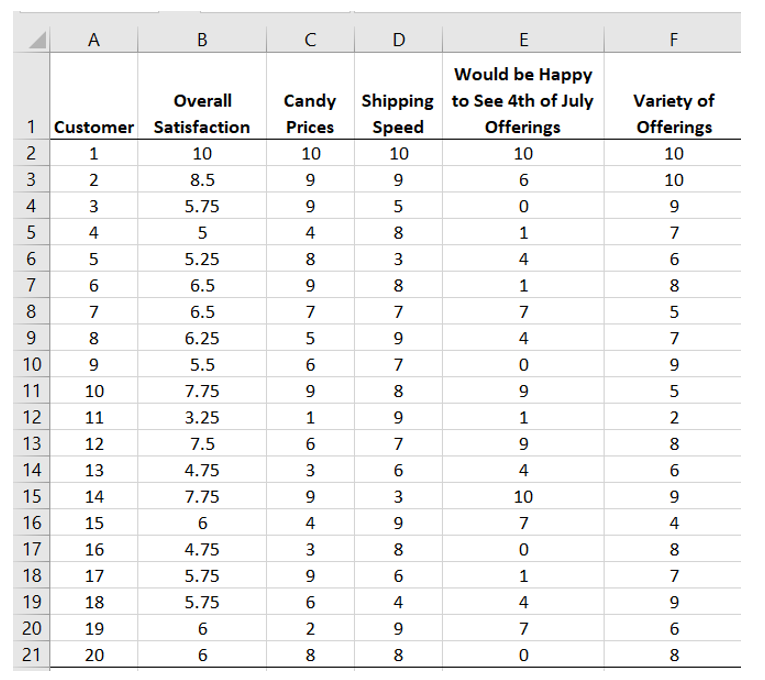
Task: Click the Candy Prices header cell
Action: 310,96
